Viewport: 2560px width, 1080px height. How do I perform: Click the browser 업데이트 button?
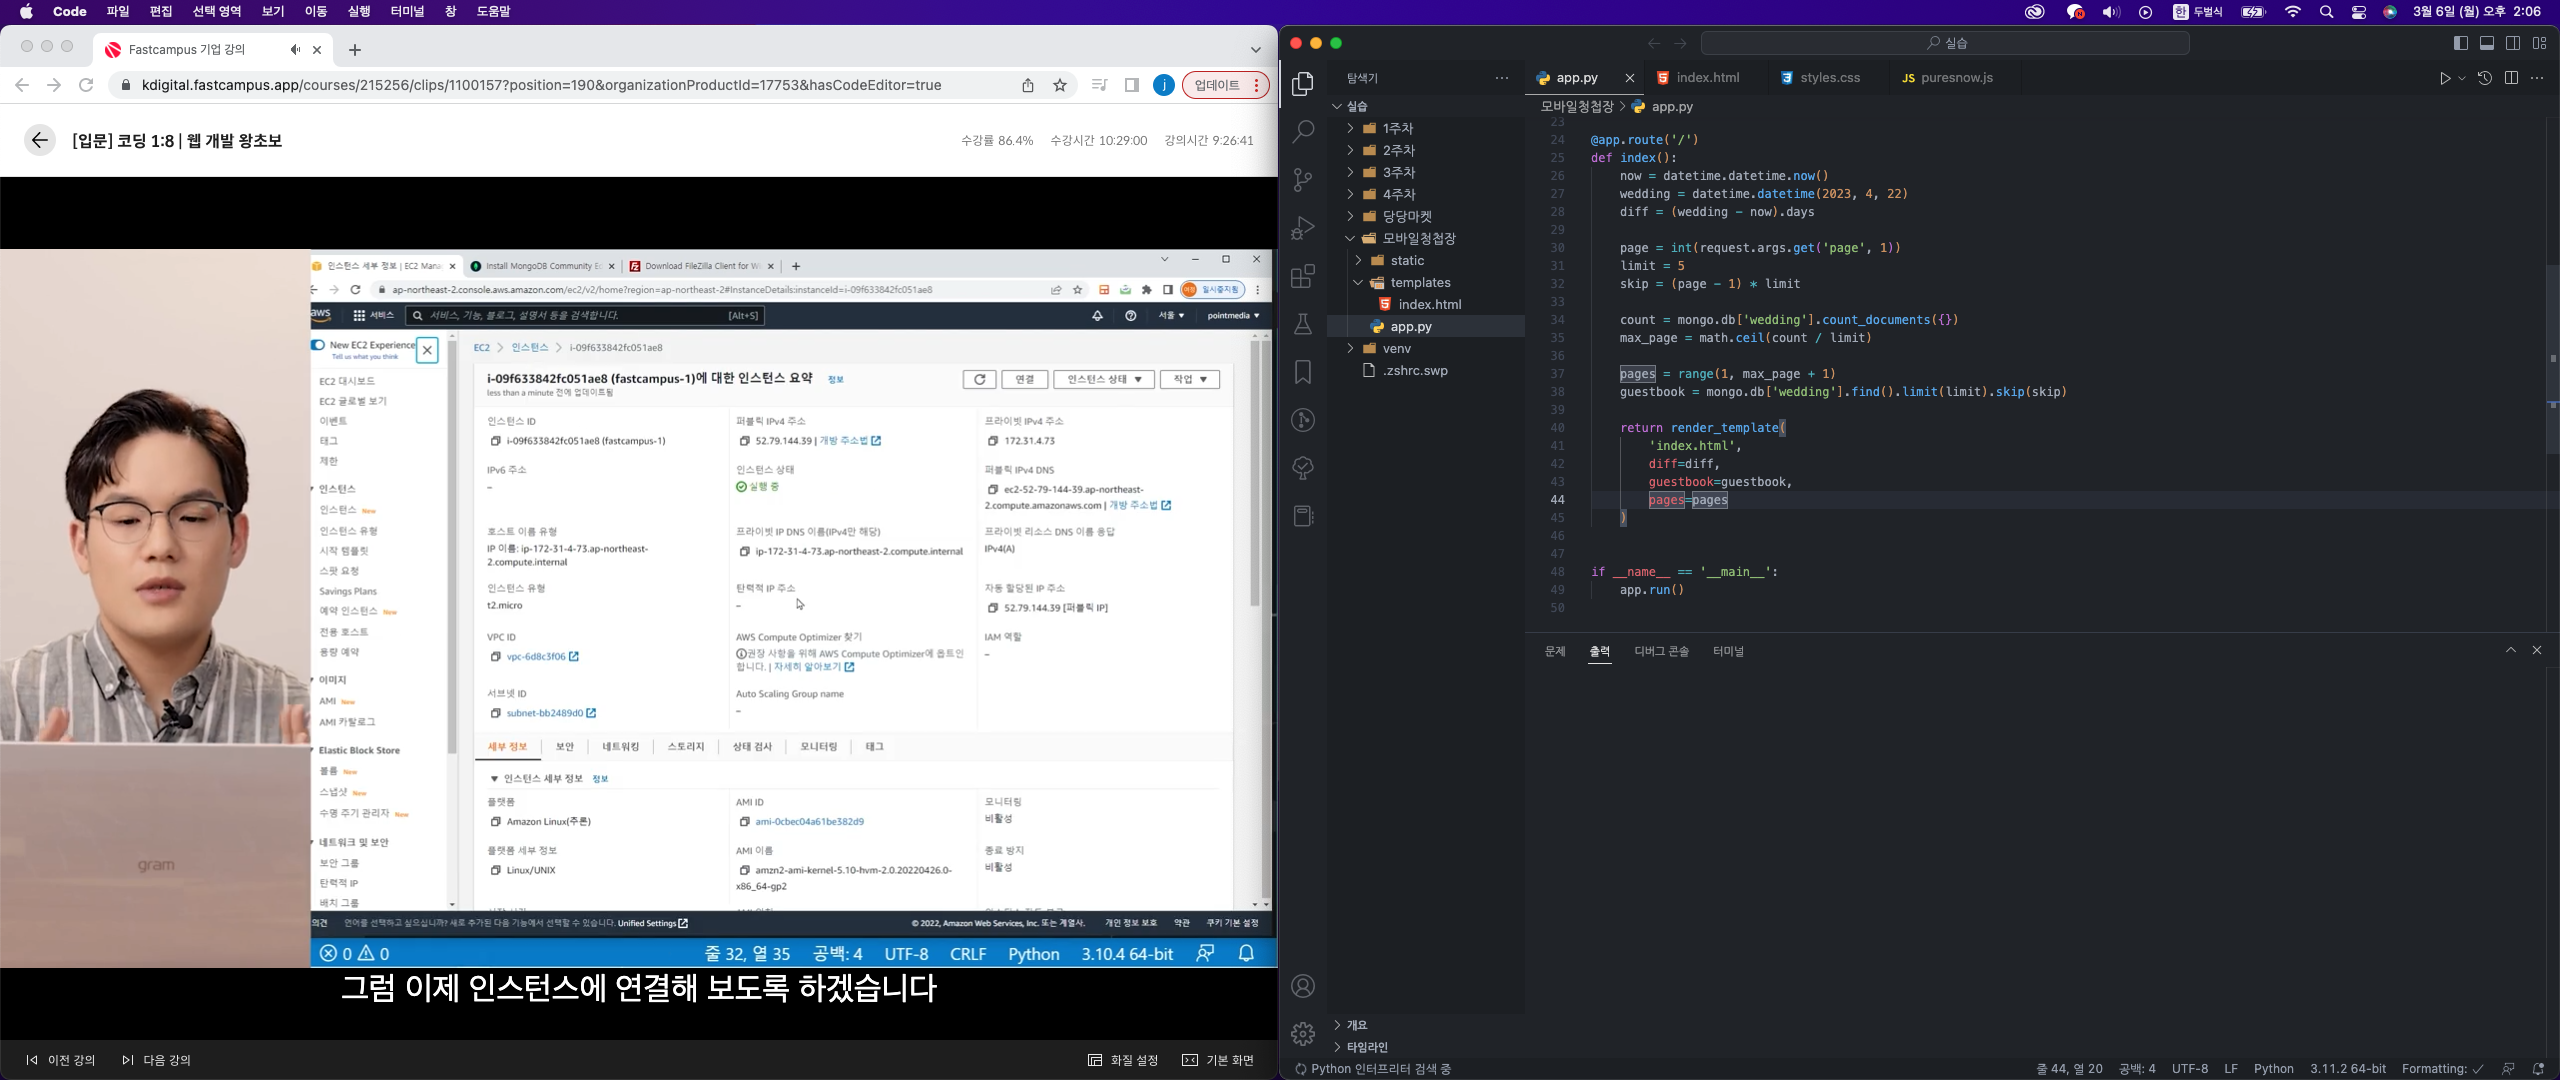coord(1226,85)
